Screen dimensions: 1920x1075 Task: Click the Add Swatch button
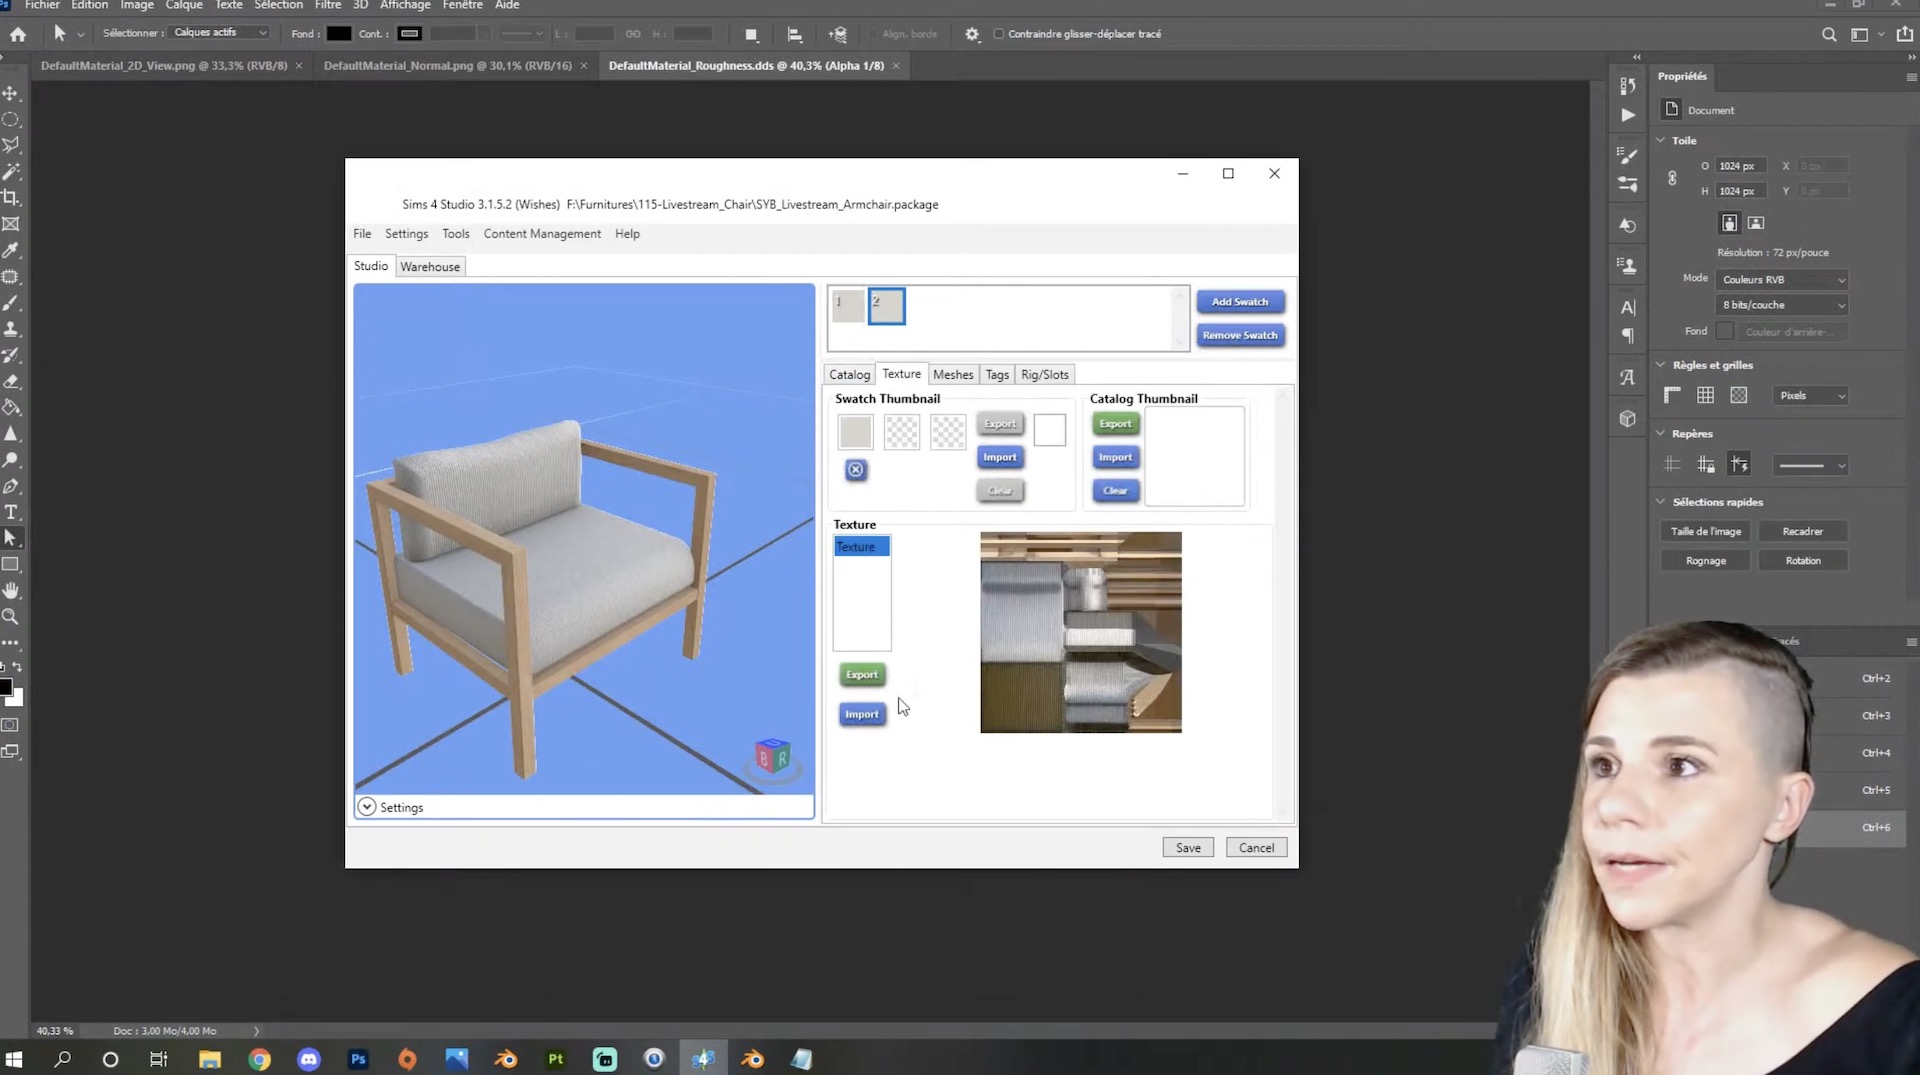(x=1240, y=302)
